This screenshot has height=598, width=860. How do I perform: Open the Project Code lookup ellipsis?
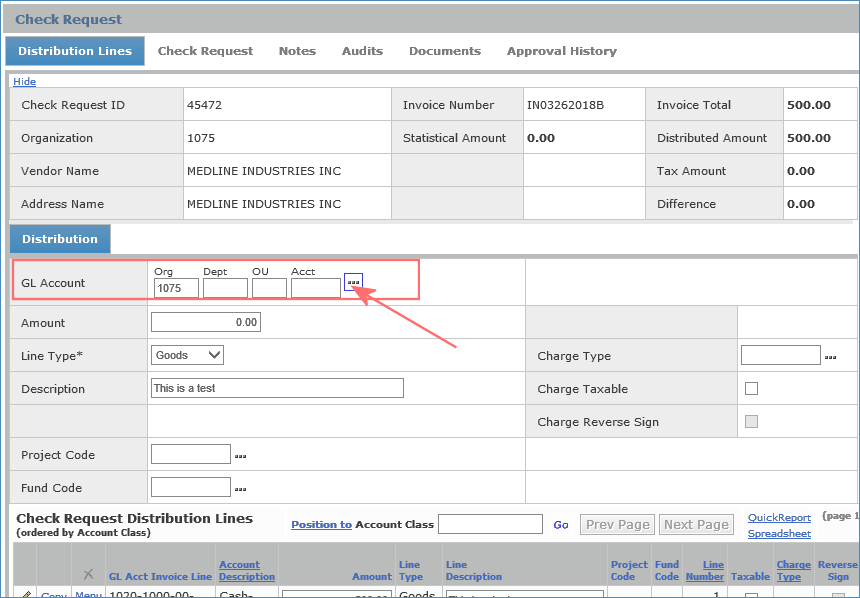coord(240,456)
